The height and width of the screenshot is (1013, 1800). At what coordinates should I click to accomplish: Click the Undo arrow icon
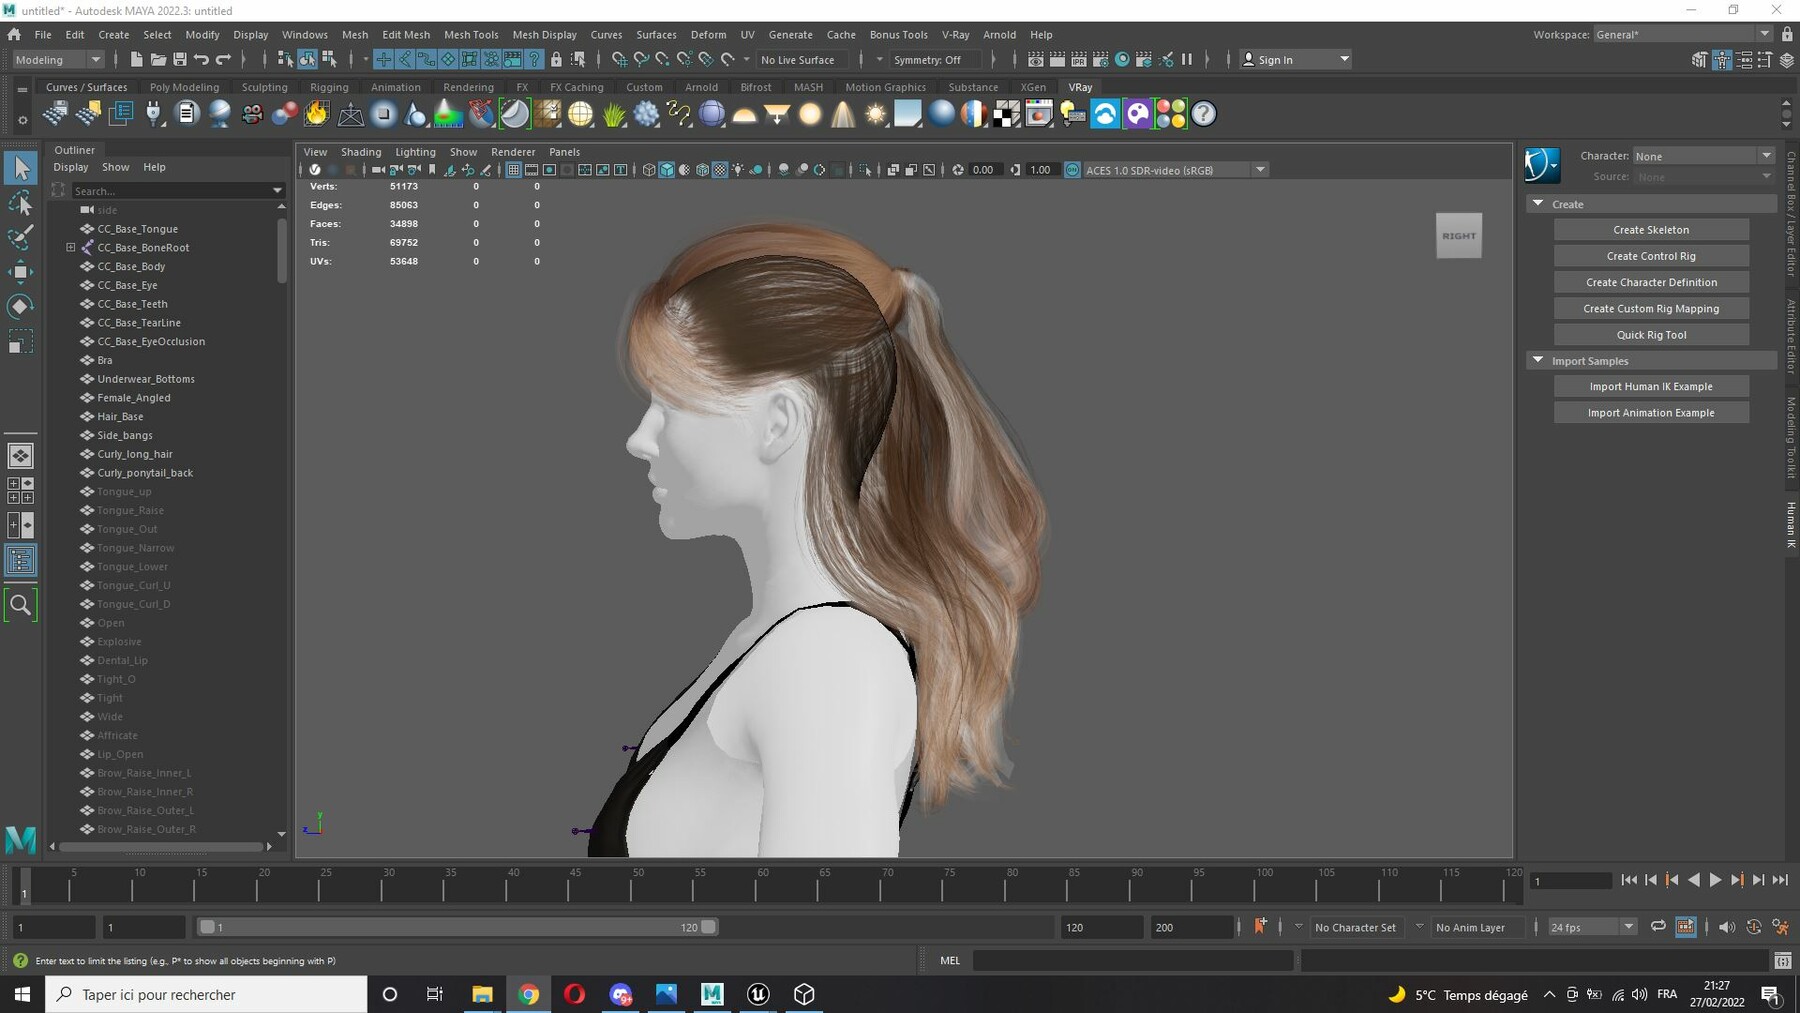pos(202,59)
